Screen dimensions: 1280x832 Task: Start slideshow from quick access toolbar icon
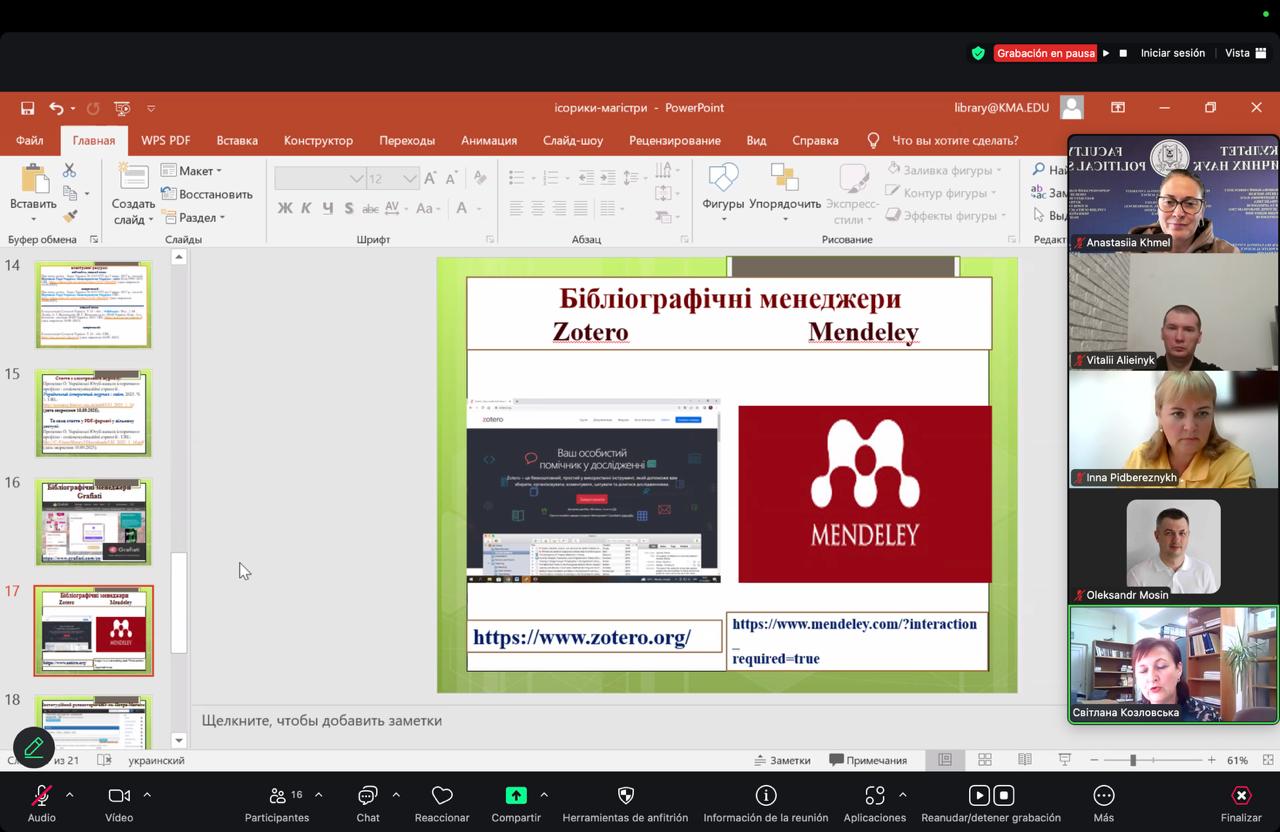(x=122, y=108)
